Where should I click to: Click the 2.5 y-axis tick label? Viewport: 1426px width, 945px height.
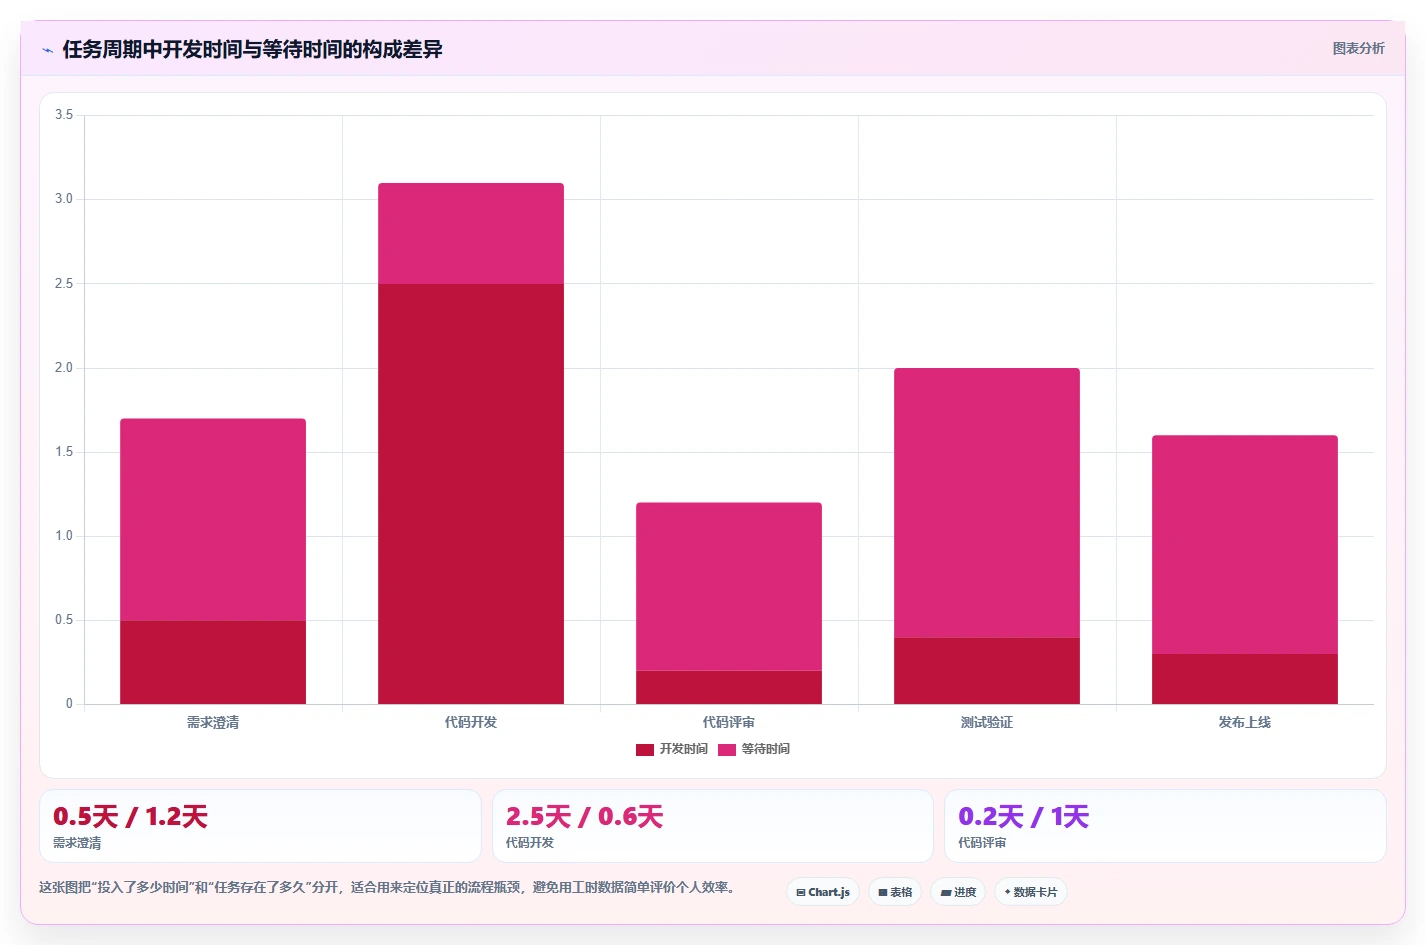[x=64, y=284]
